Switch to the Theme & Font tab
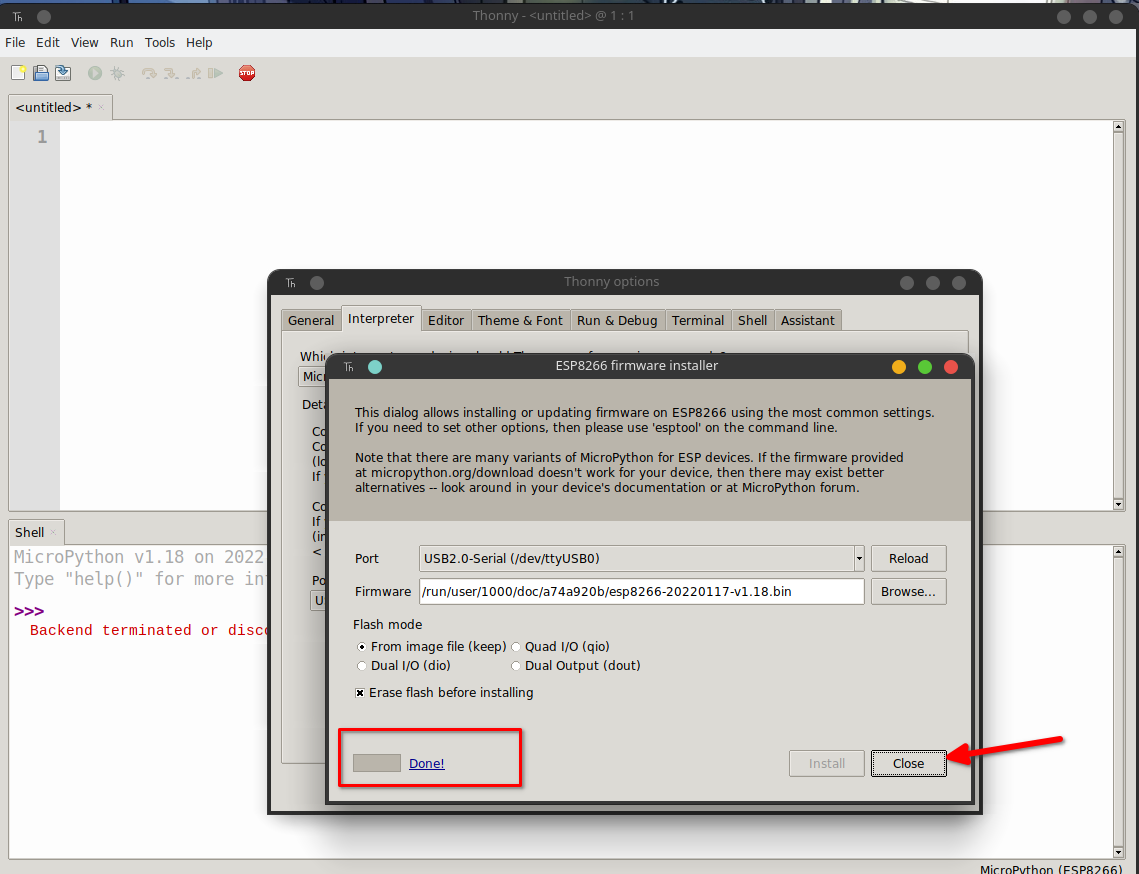 coord(520,320)
